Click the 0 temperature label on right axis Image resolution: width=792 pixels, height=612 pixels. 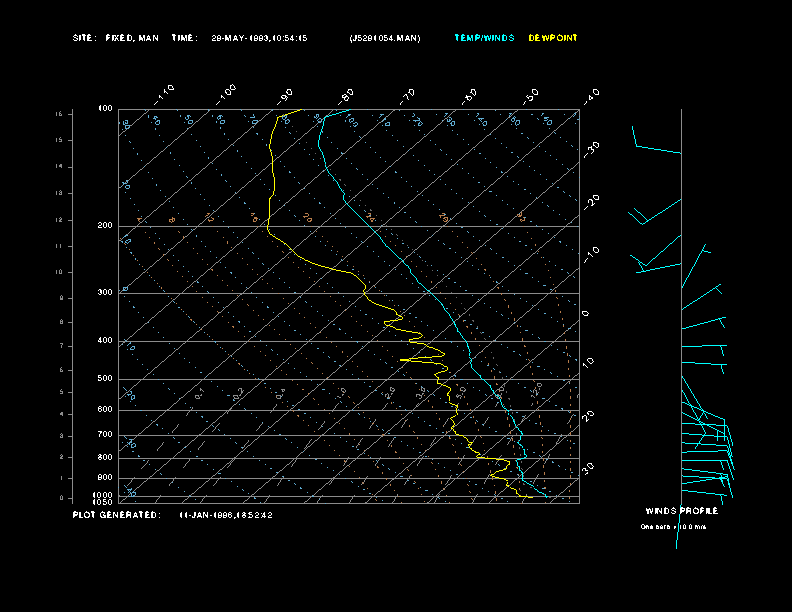[585, 314]
